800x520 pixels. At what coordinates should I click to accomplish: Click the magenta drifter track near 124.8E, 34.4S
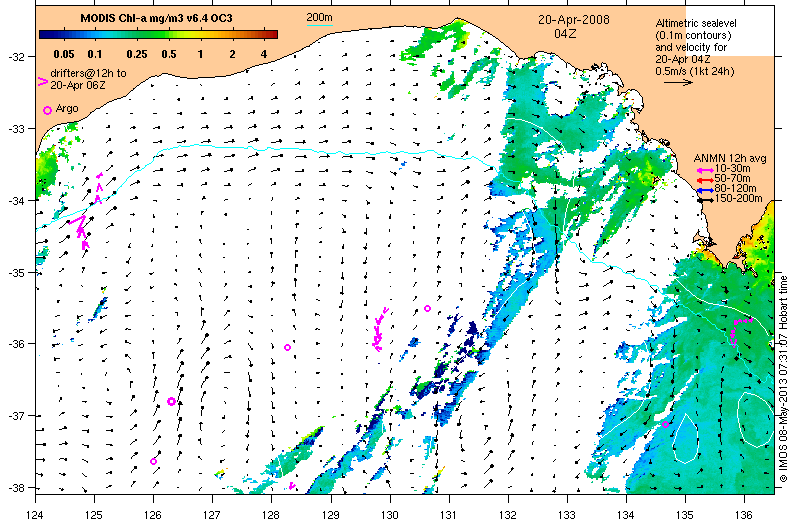80,231
